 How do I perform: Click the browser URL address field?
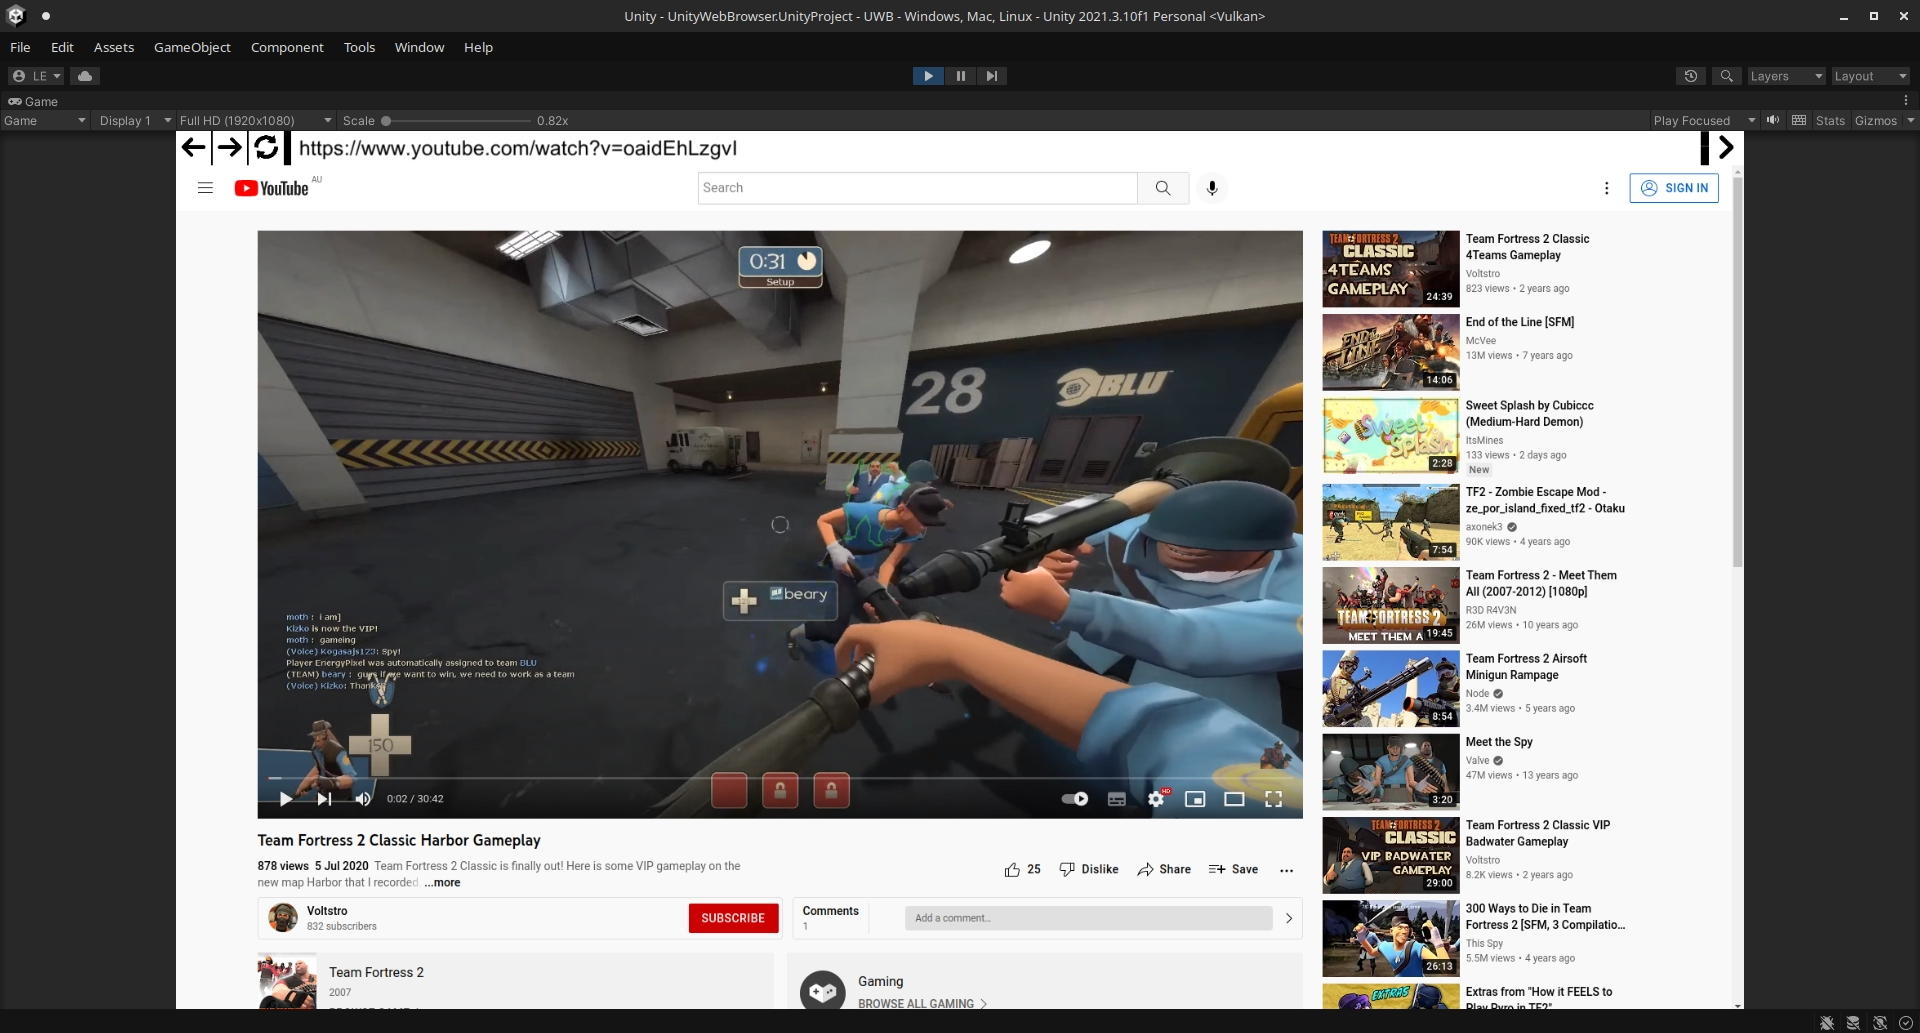pyautogui.click(x=995, y=148)
